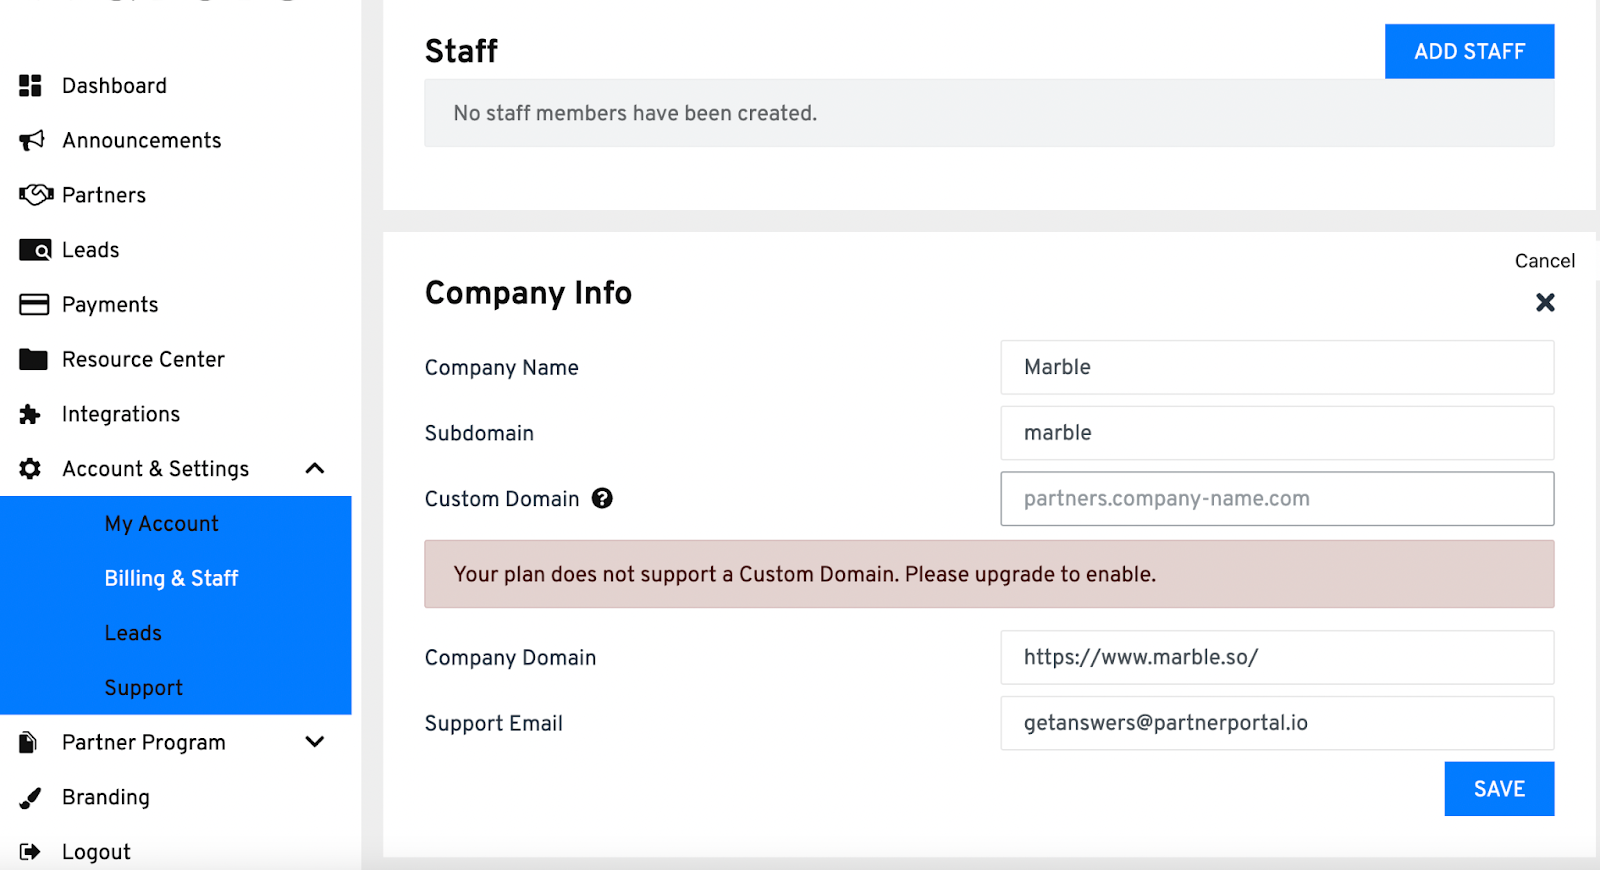Click the Custom Domain input field

coord(1276,498)
